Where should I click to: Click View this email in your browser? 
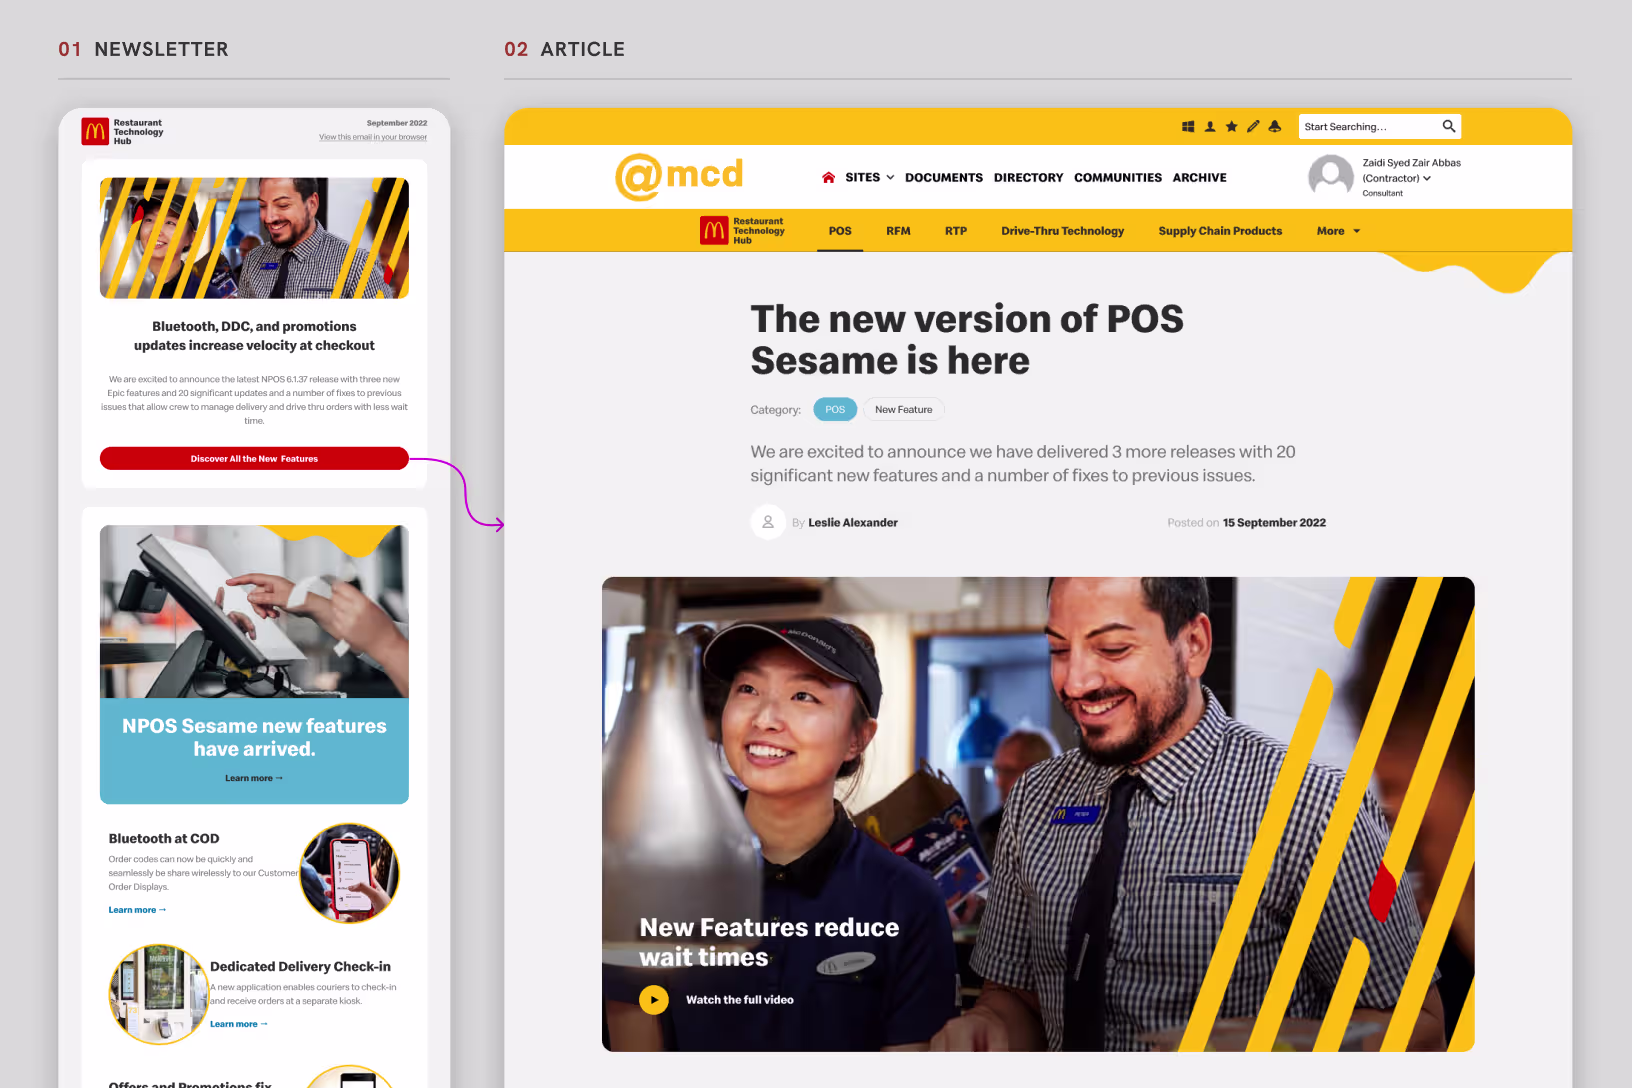pyautogui.click(x=373, y=137)
